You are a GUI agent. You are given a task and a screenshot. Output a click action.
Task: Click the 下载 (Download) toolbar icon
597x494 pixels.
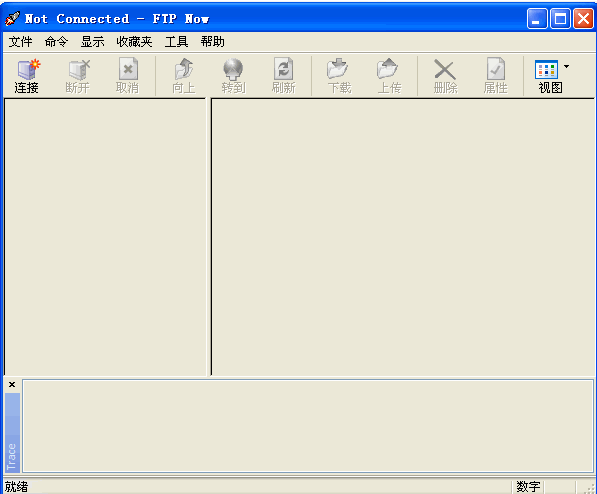click(x=337, y=69)
